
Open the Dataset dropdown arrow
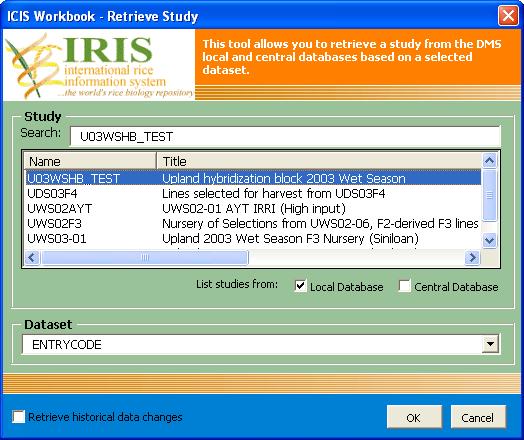point(490,344)
